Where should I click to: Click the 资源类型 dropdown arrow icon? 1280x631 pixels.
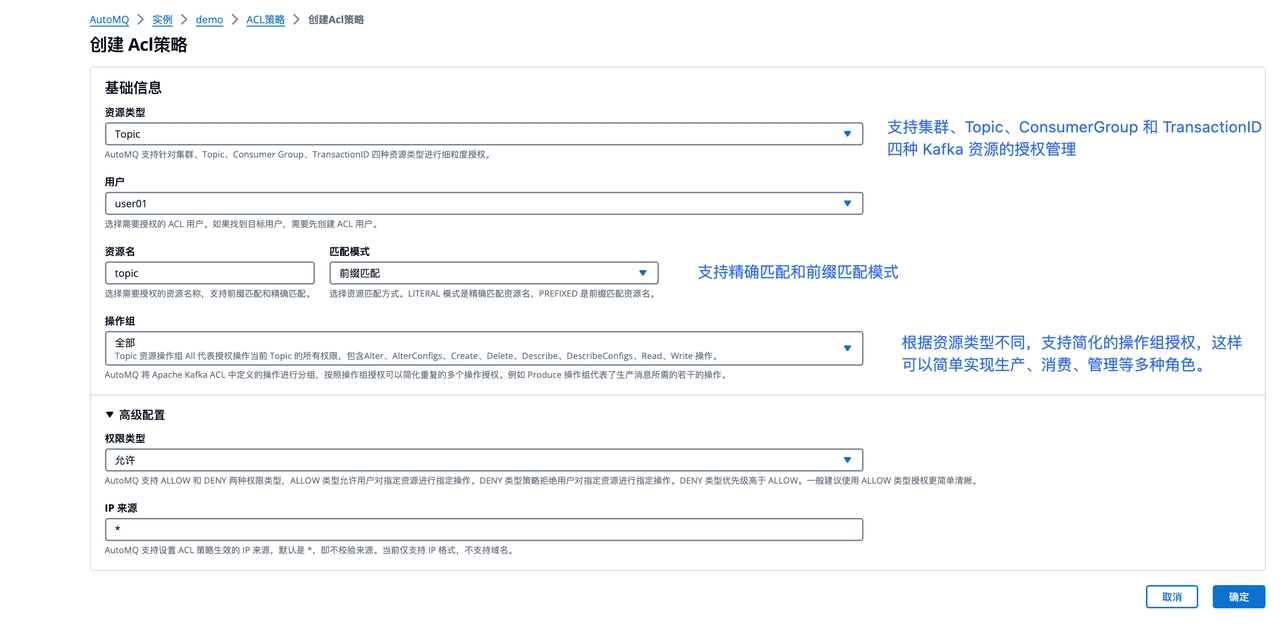click(x=847, y=134)
